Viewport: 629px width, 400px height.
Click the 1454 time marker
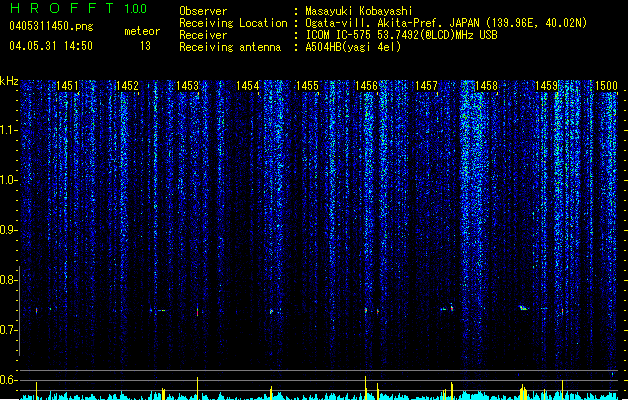248,86
